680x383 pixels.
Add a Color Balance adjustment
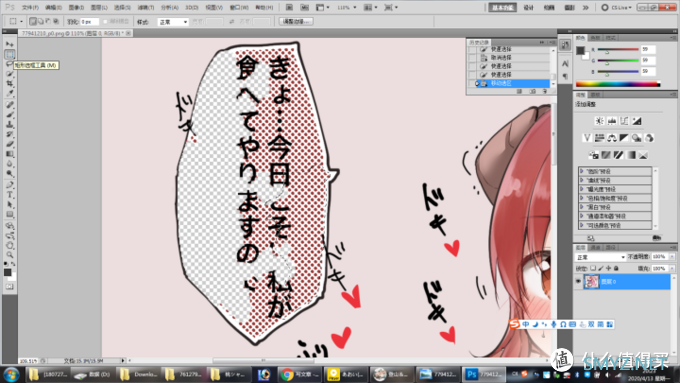[612, 138]
